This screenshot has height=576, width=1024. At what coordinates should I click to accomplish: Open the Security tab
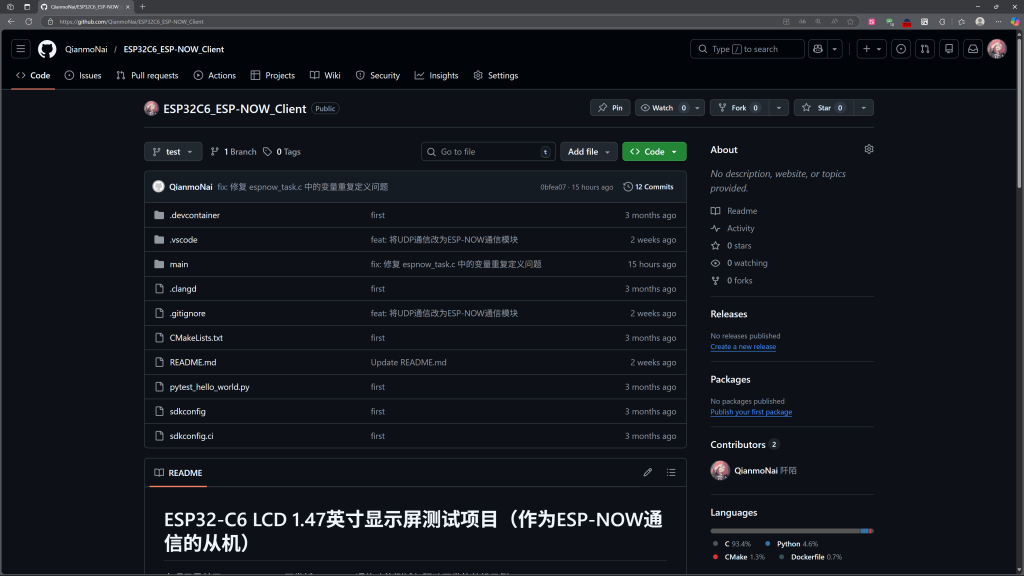(377, 76)
